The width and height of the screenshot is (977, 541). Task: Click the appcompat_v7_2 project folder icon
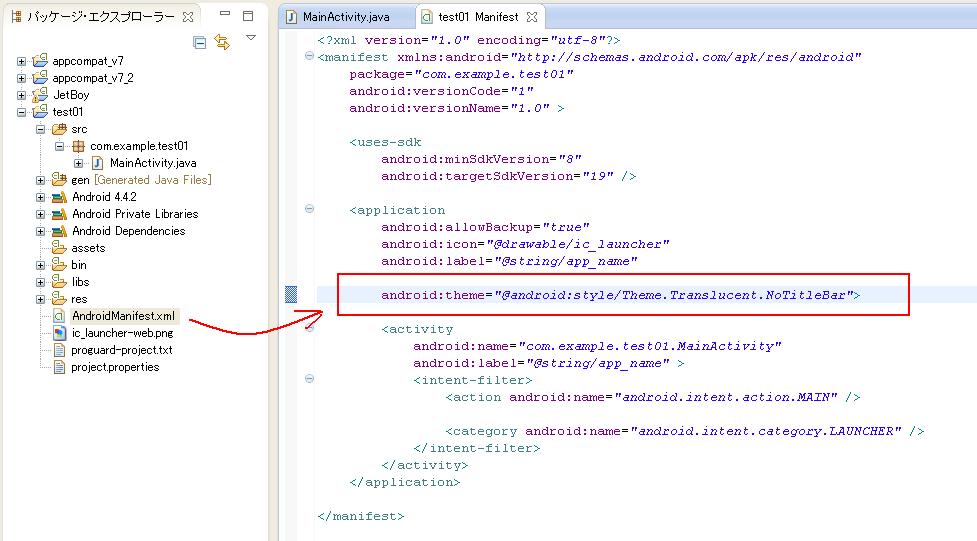41,77
